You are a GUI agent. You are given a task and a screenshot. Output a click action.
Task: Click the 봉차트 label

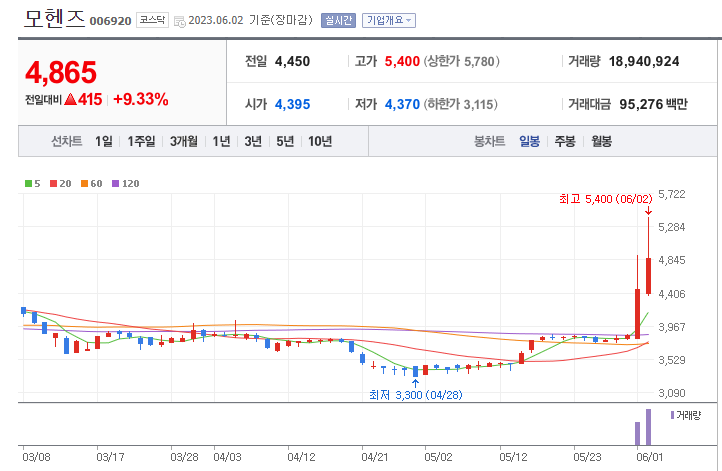tap(489, 141)
